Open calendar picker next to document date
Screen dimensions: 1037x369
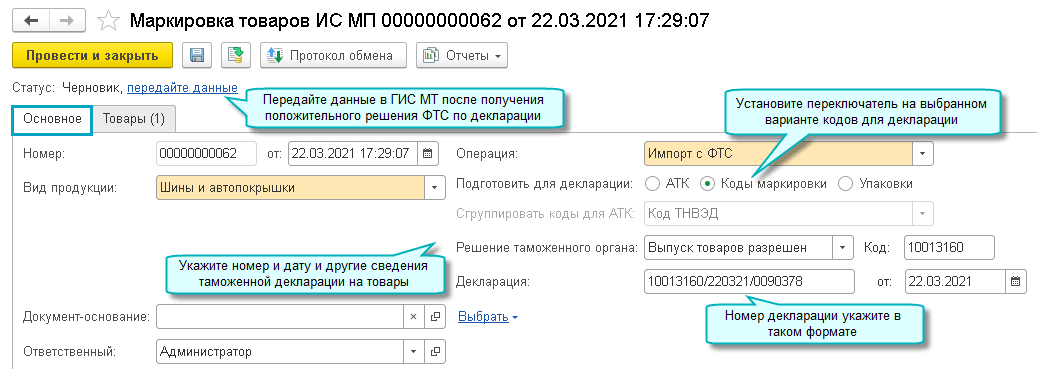(427, 153)
